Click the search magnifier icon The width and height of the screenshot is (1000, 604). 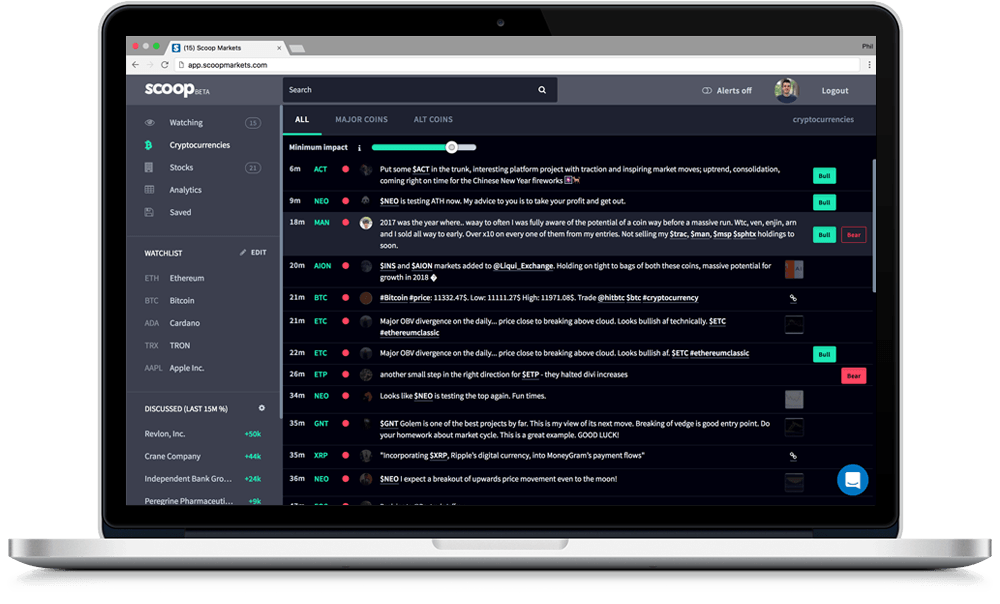pos(542,90)
